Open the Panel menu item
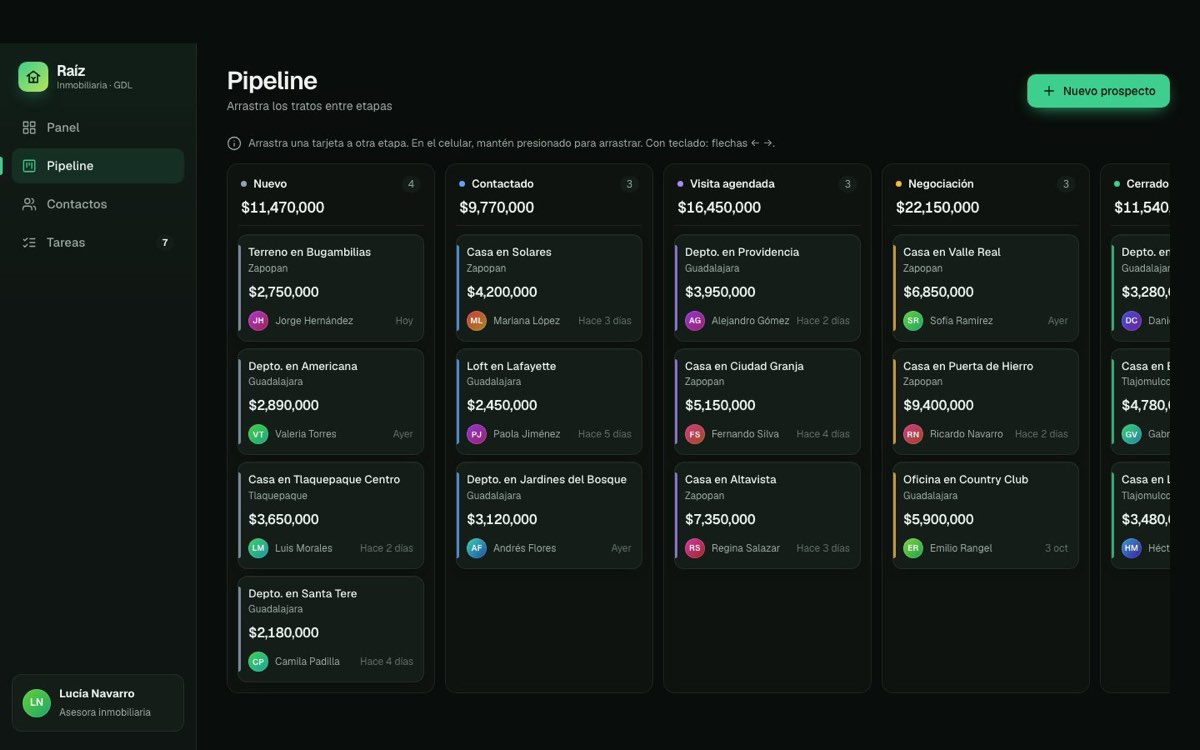1200x750 pixels. [x=98, y=128]
